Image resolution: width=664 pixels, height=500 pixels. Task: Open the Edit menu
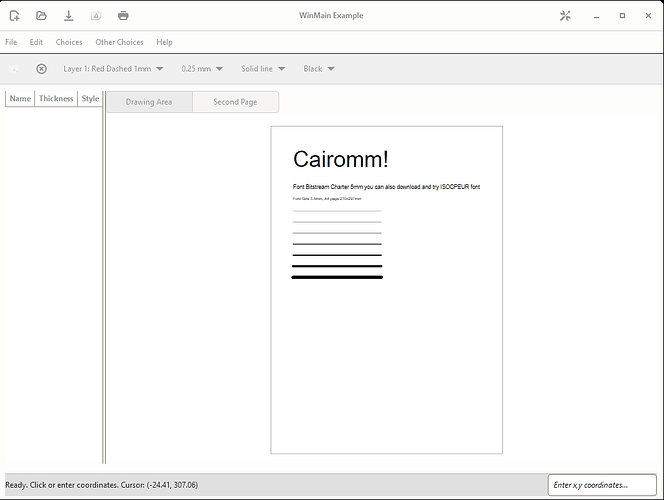point(36,42)
